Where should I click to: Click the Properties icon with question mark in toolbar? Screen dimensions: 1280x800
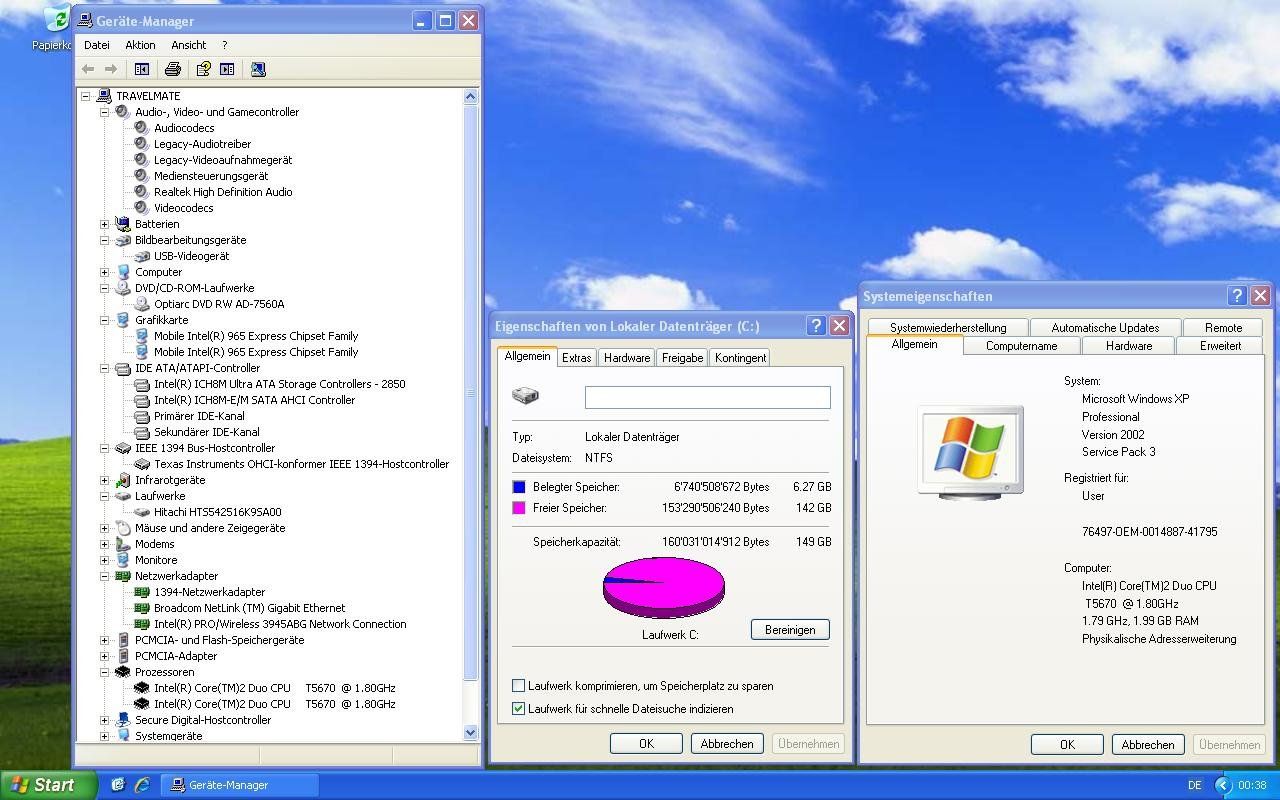203,69
